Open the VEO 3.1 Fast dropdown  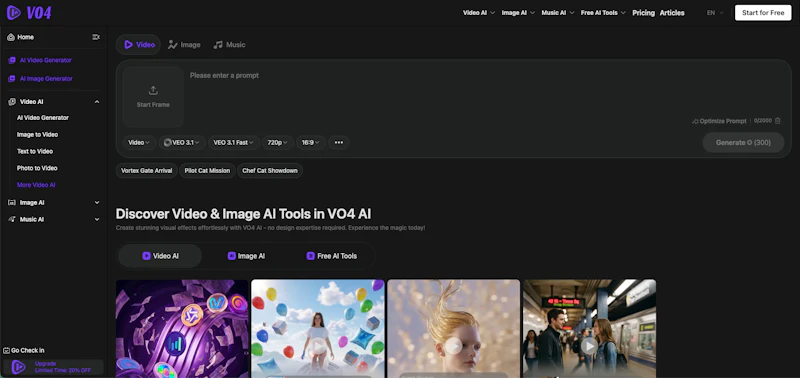tap(234, 142)
